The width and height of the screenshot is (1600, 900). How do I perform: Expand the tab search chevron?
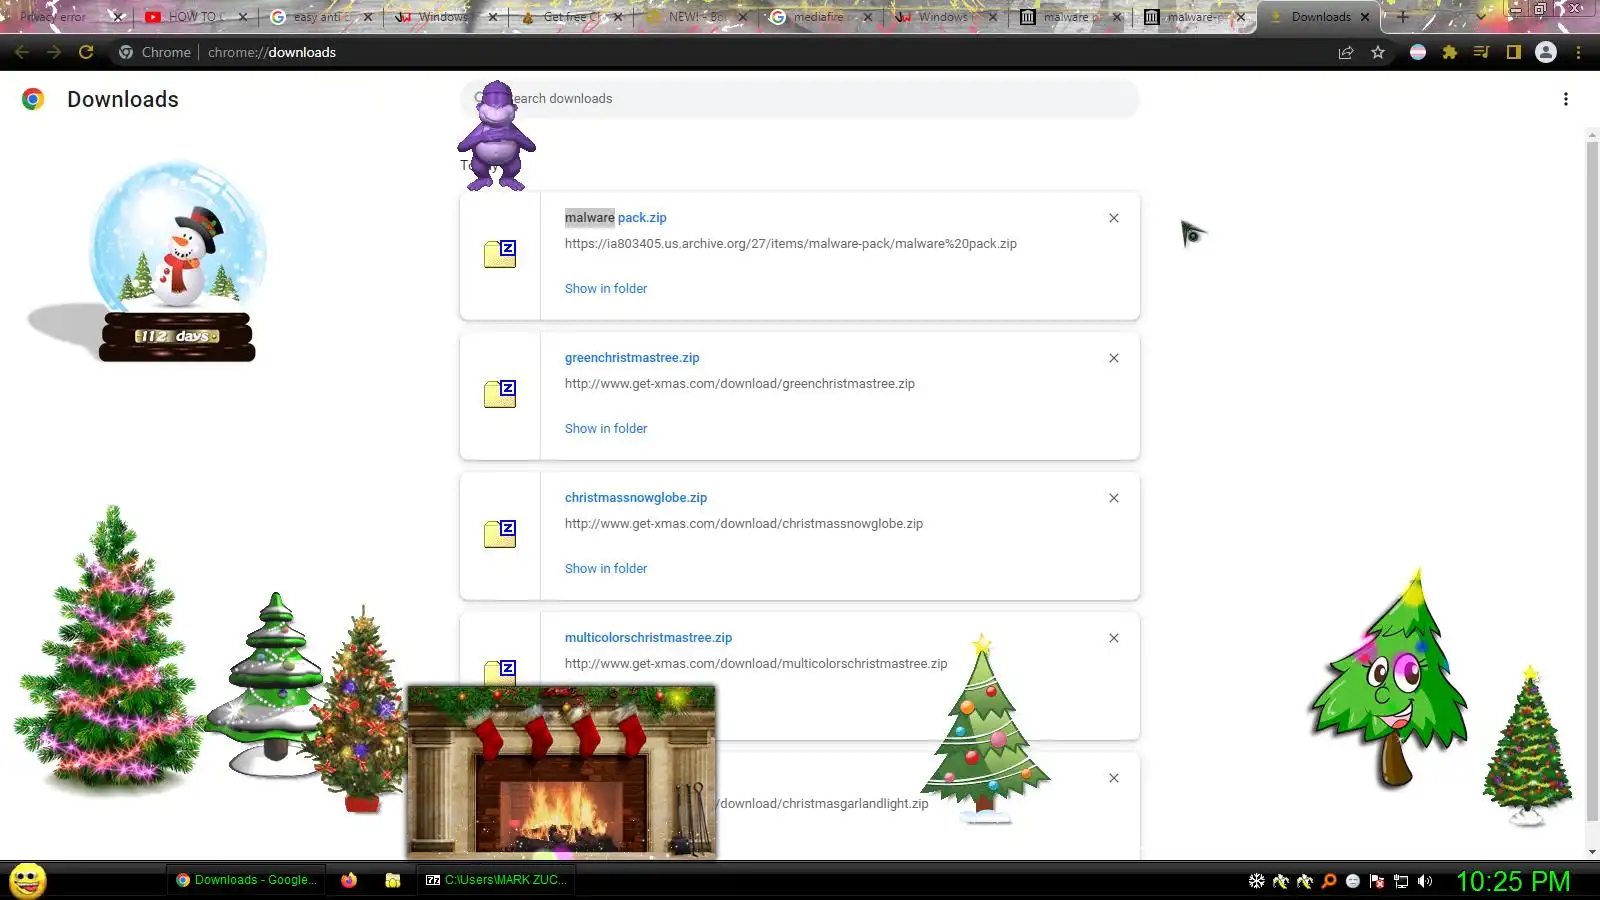[x=1481, y=17]
